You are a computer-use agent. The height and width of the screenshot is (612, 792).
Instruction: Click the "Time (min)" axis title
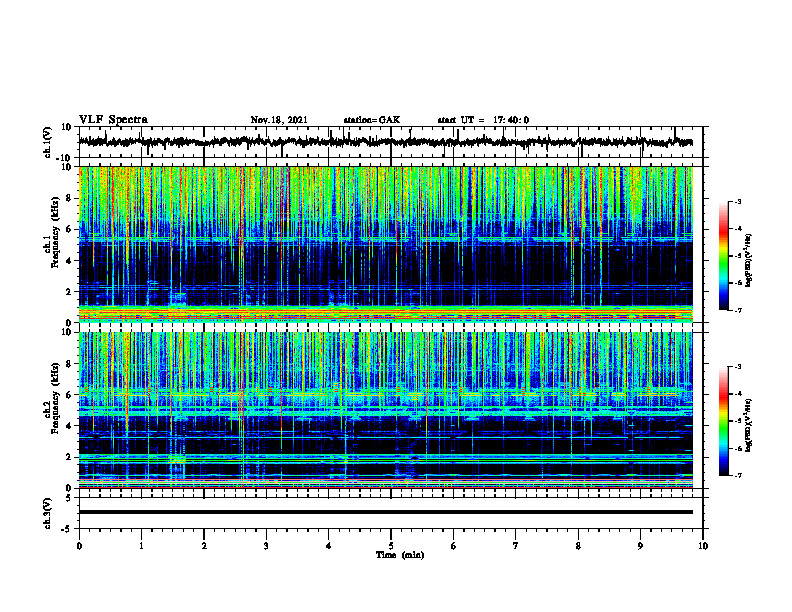400,555
